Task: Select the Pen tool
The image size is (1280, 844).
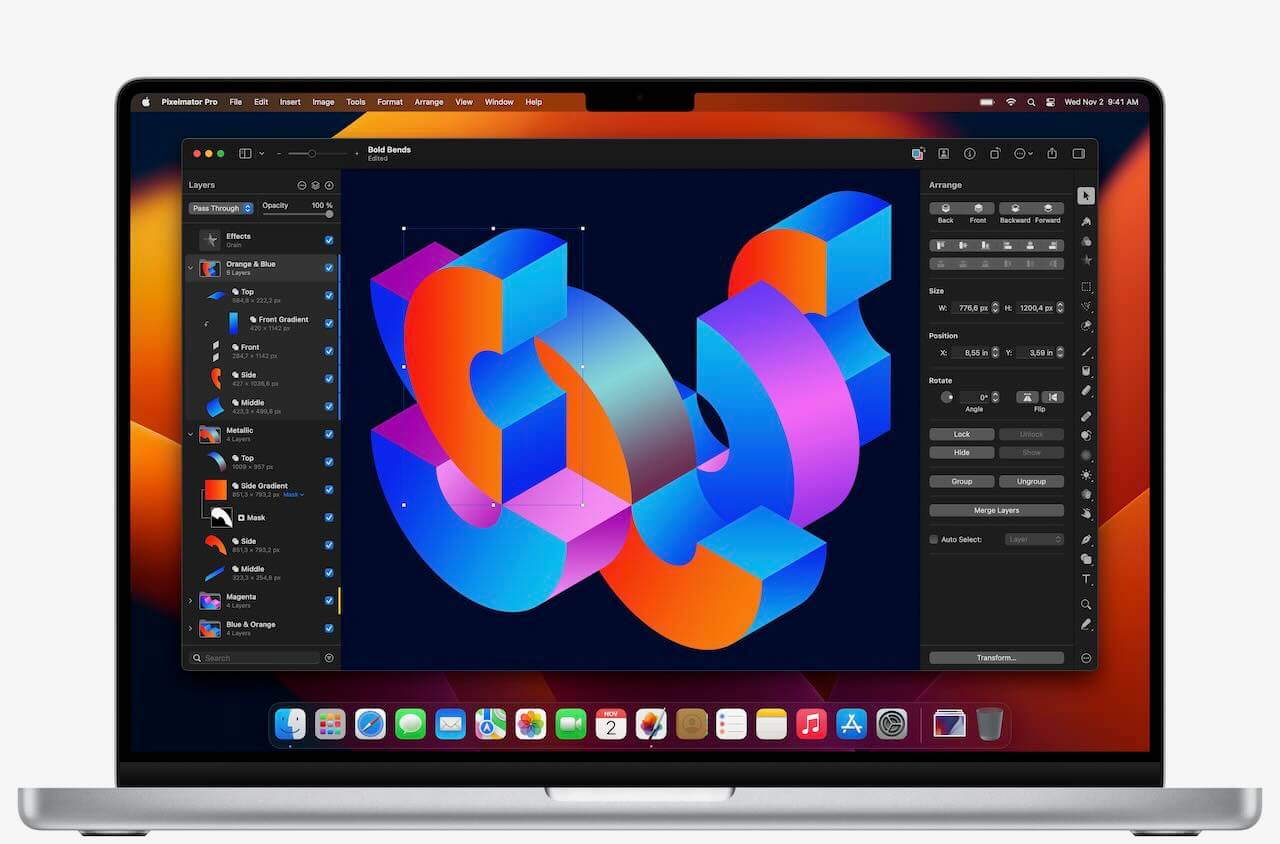Action: click(1086, 540)
